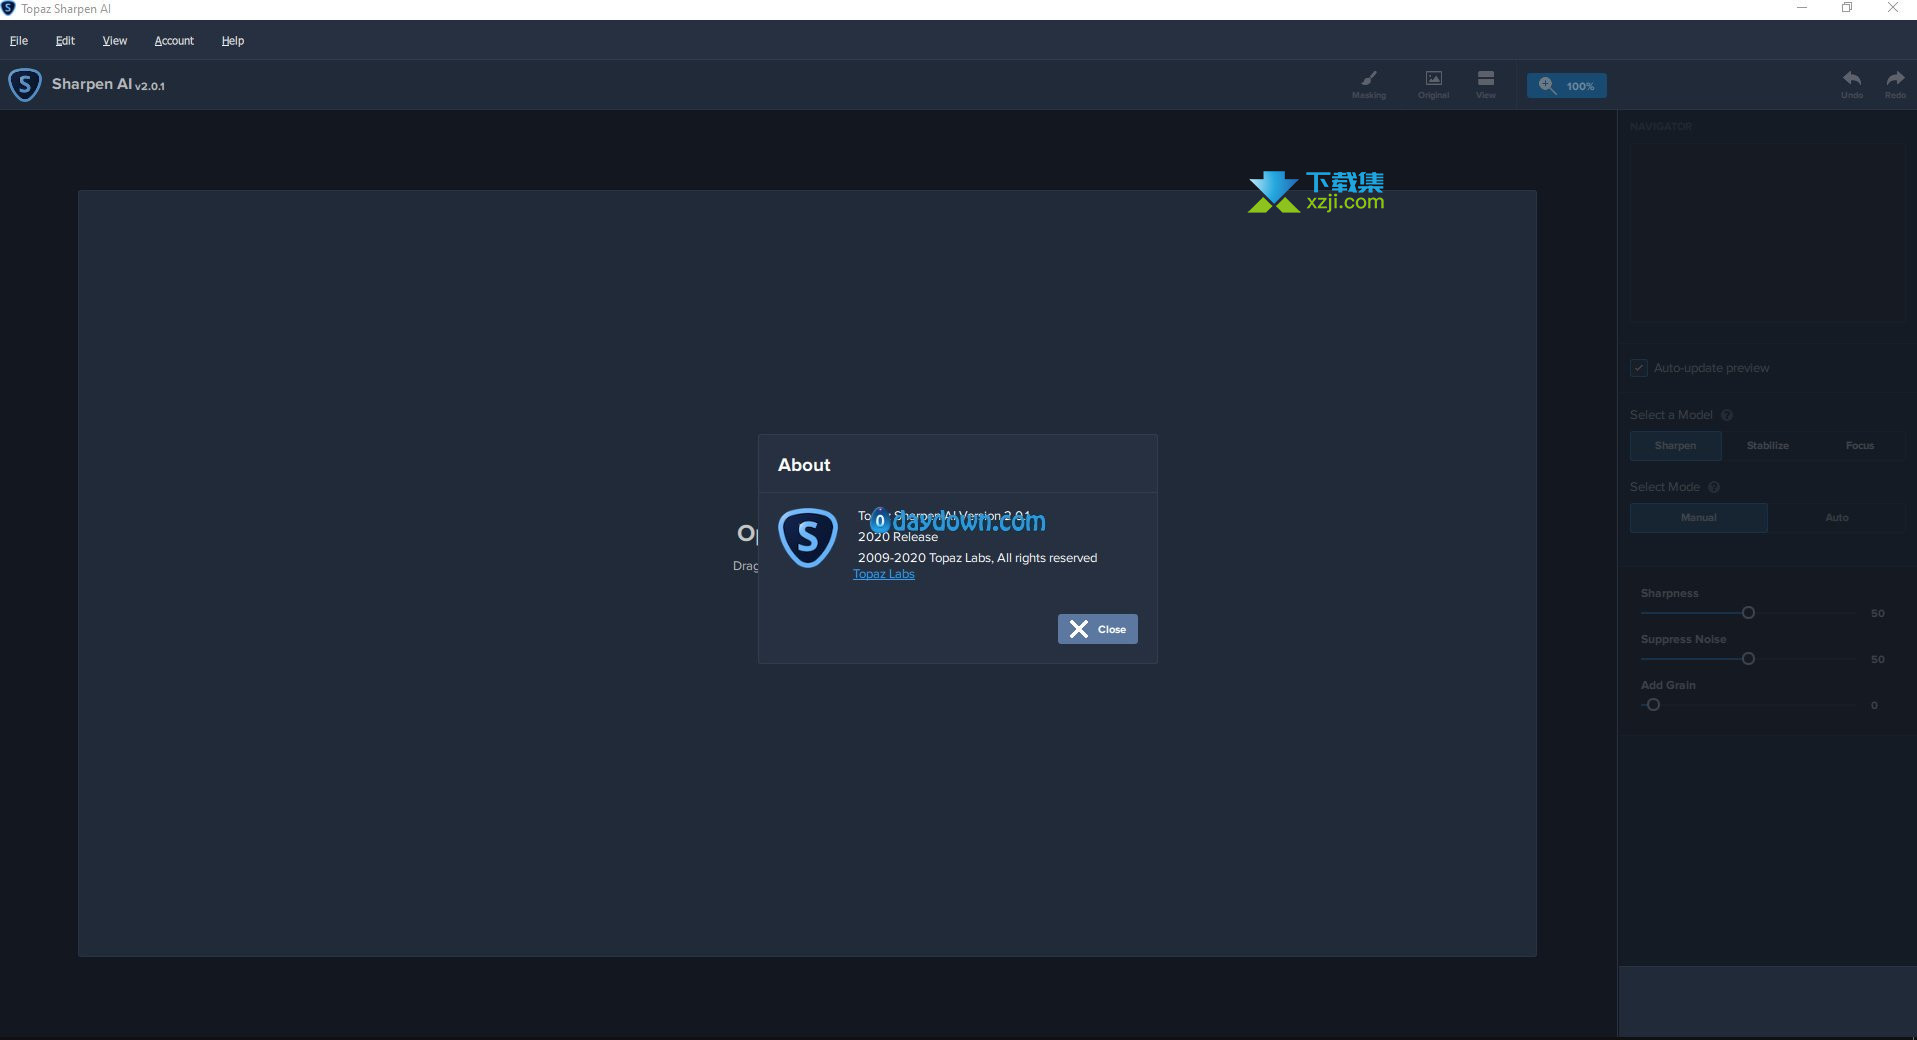
Task: Select the Stabilize model
Action: coord(1768,446)
